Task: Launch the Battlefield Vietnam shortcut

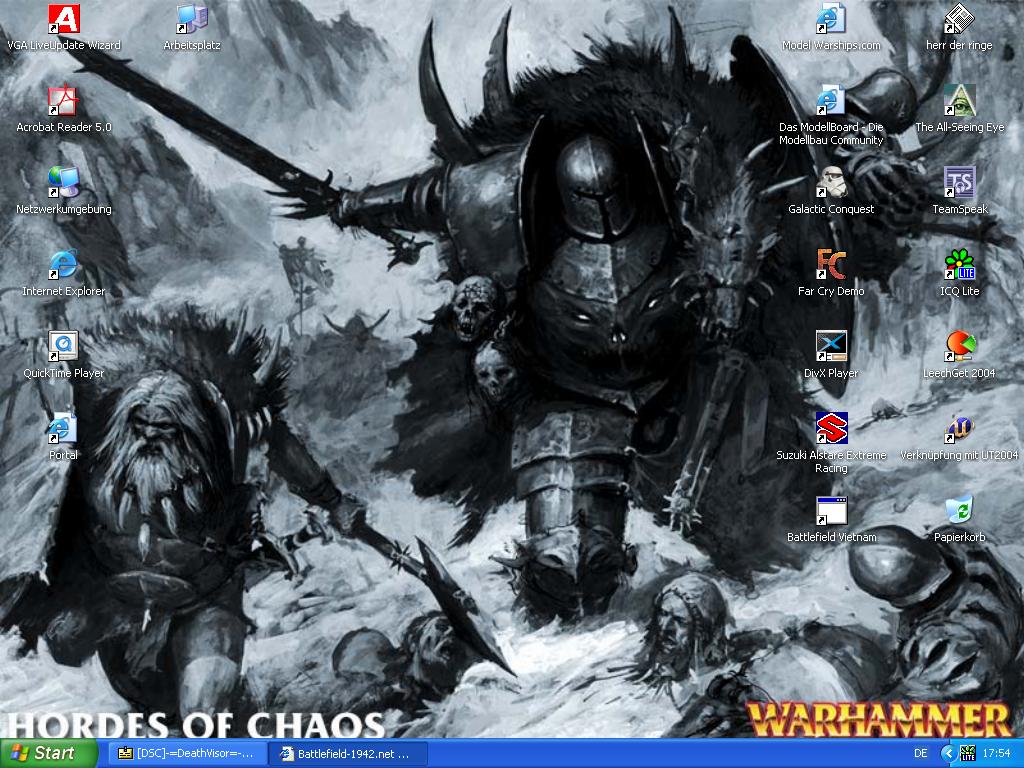Action: coord(831,512)
